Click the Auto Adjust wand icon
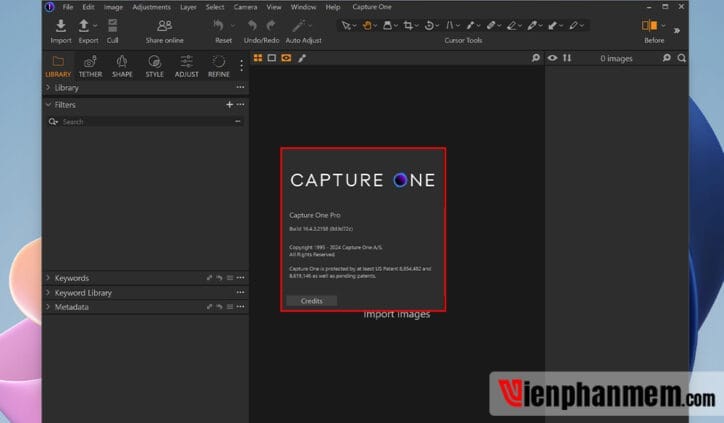Viewport: 724px width, 423px height. (298, 26)
